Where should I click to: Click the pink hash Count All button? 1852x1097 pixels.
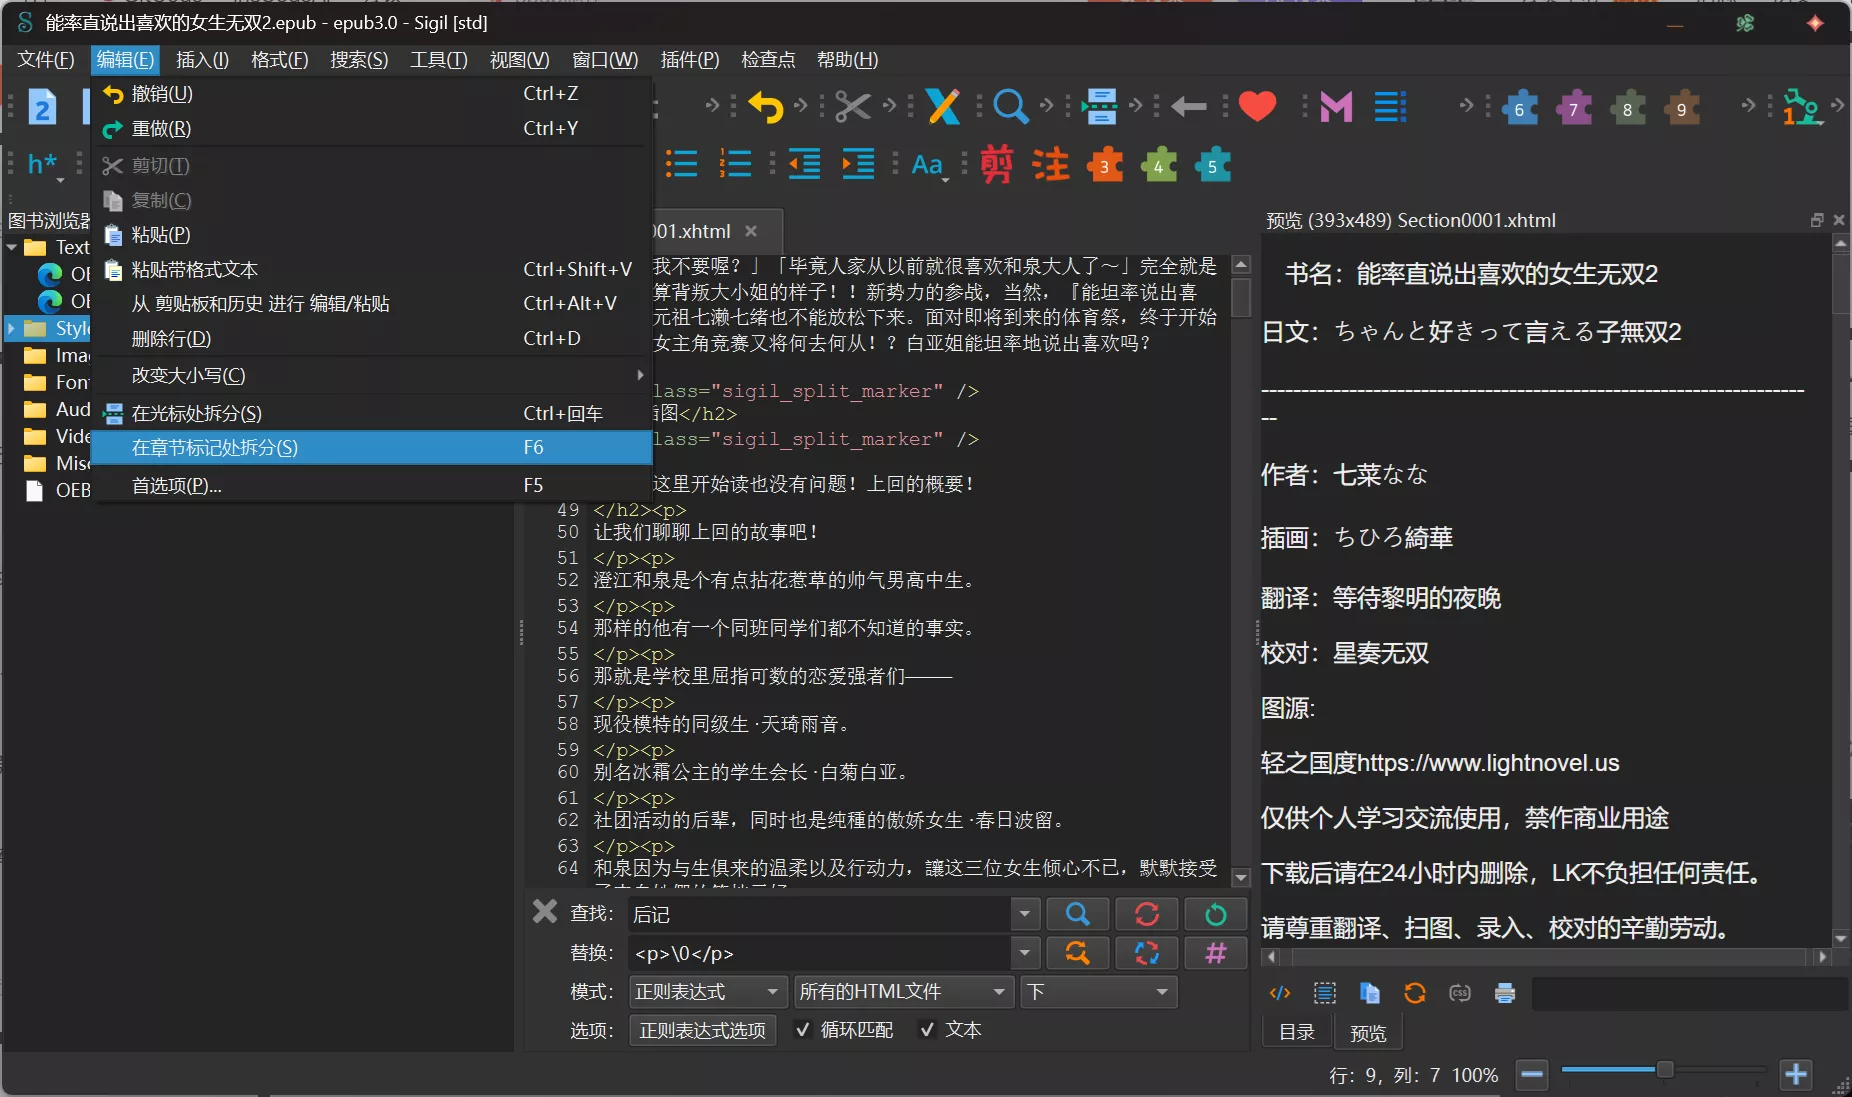1215,953
